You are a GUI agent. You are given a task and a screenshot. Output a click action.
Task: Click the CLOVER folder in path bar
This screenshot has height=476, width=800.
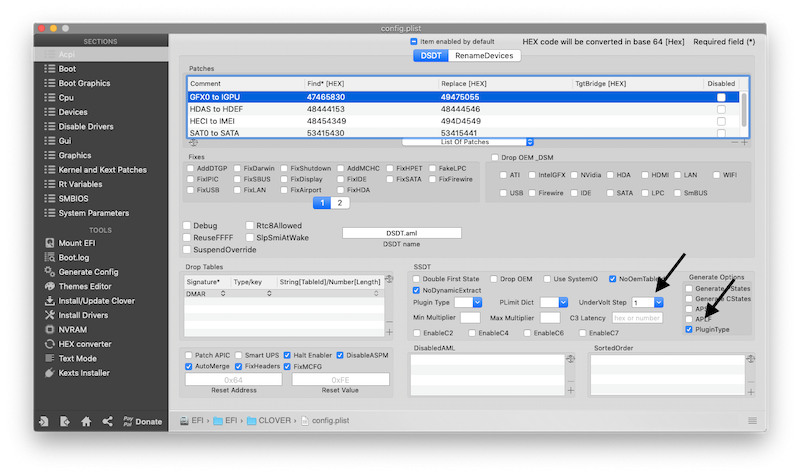tap(268, 420)
